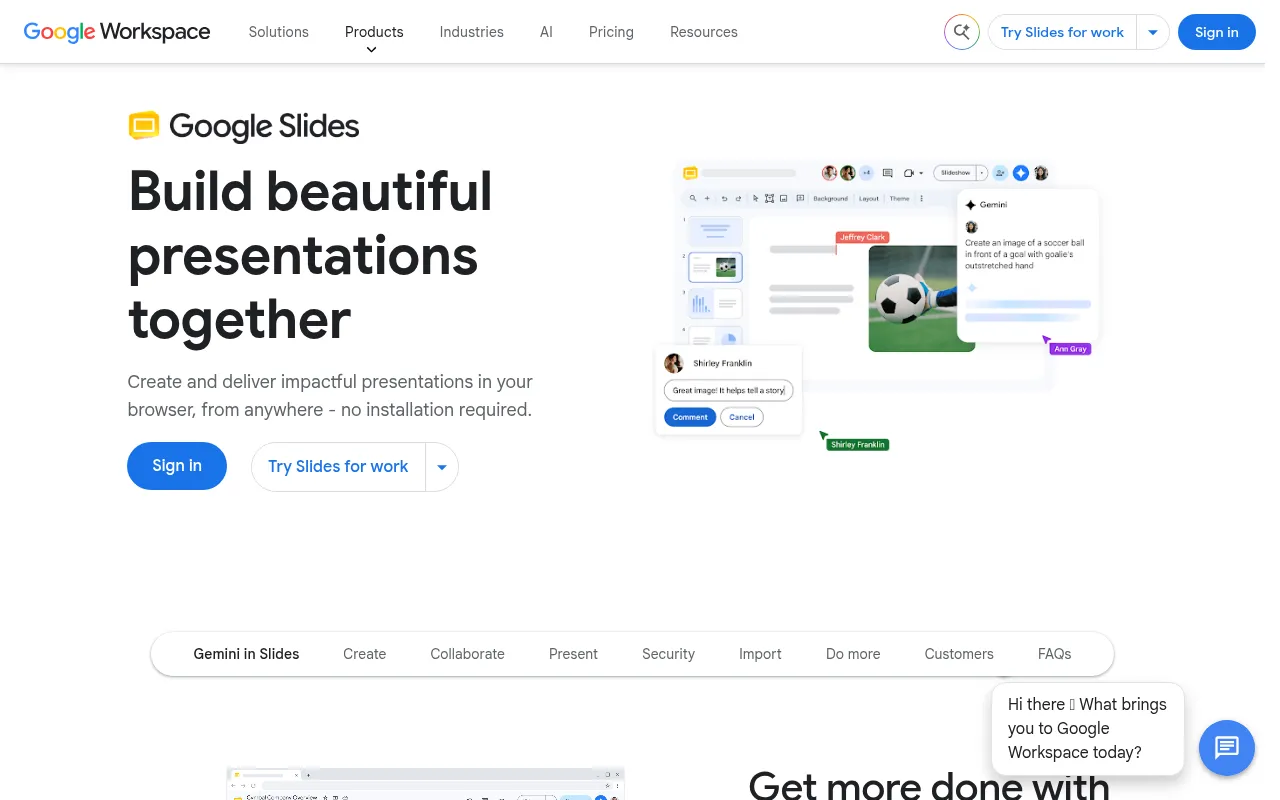Expand the header Try Slides dropdown arrow
1280x800 pixels.
[1153, 32]
